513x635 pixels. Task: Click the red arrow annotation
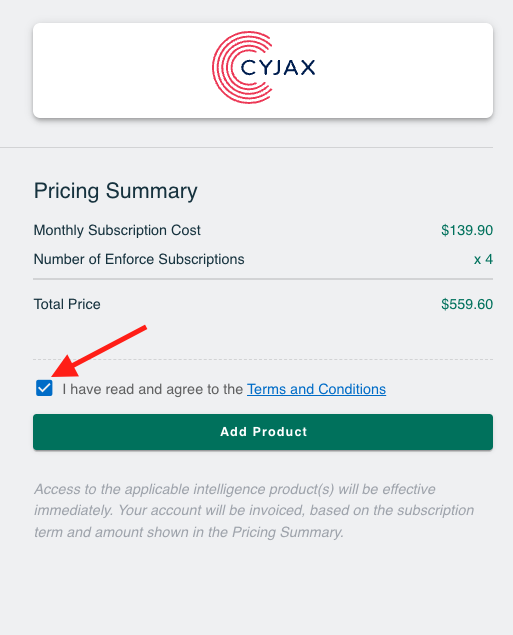[x=99, y=351]
